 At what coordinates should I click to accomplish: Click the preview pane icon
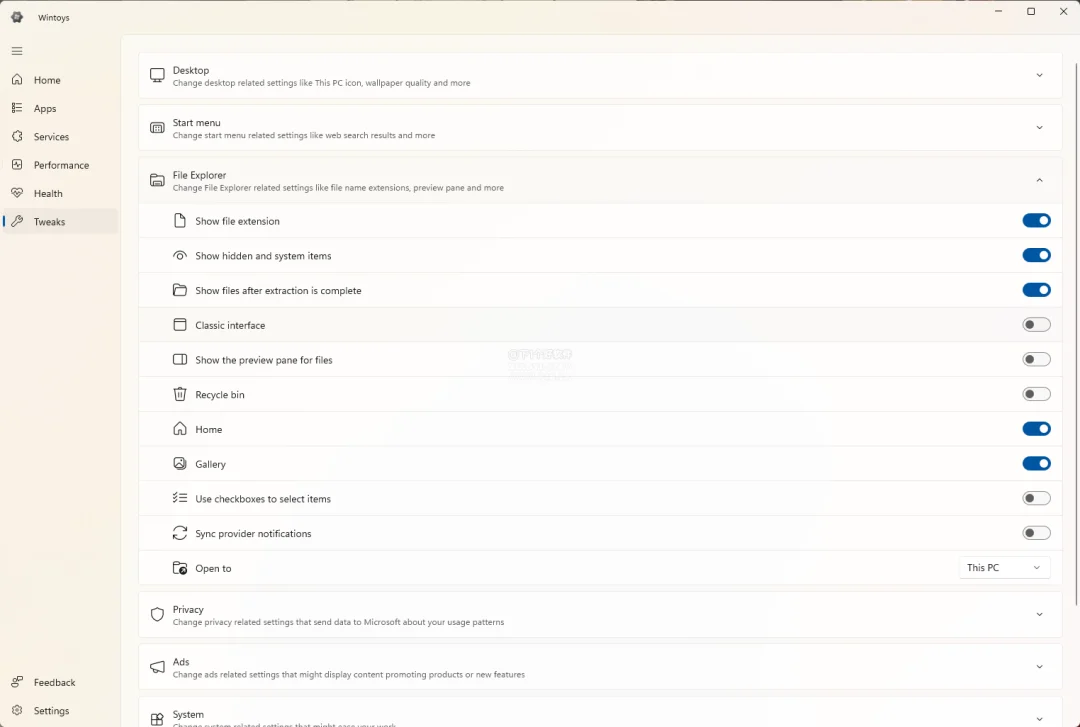(x=180, y=360)
